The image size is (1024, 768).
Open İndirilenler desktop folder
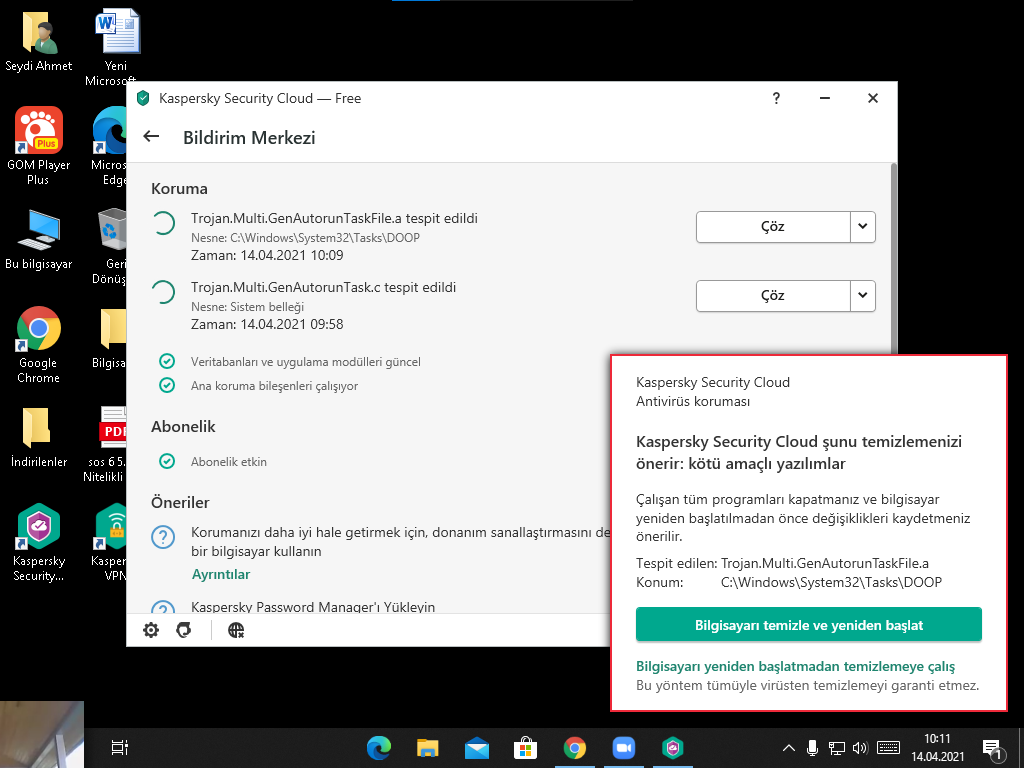point(39,438)
